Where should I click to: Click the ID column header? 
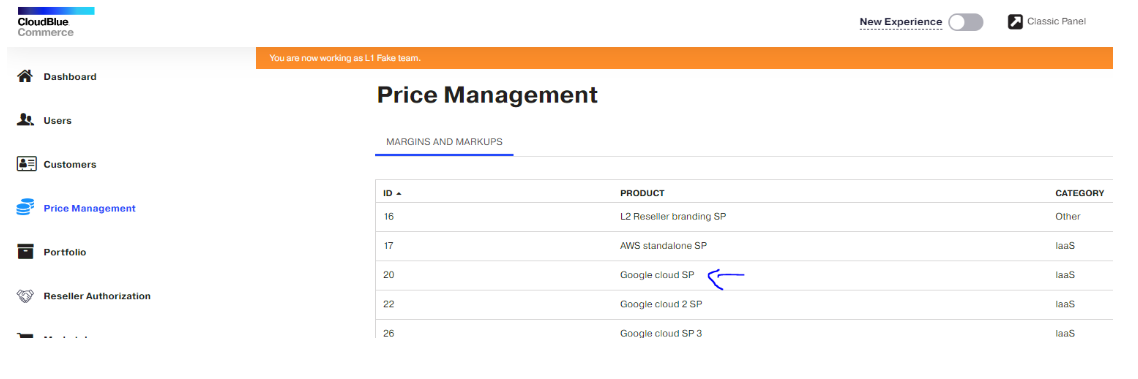pyautogui.click(x=388, y=193)
